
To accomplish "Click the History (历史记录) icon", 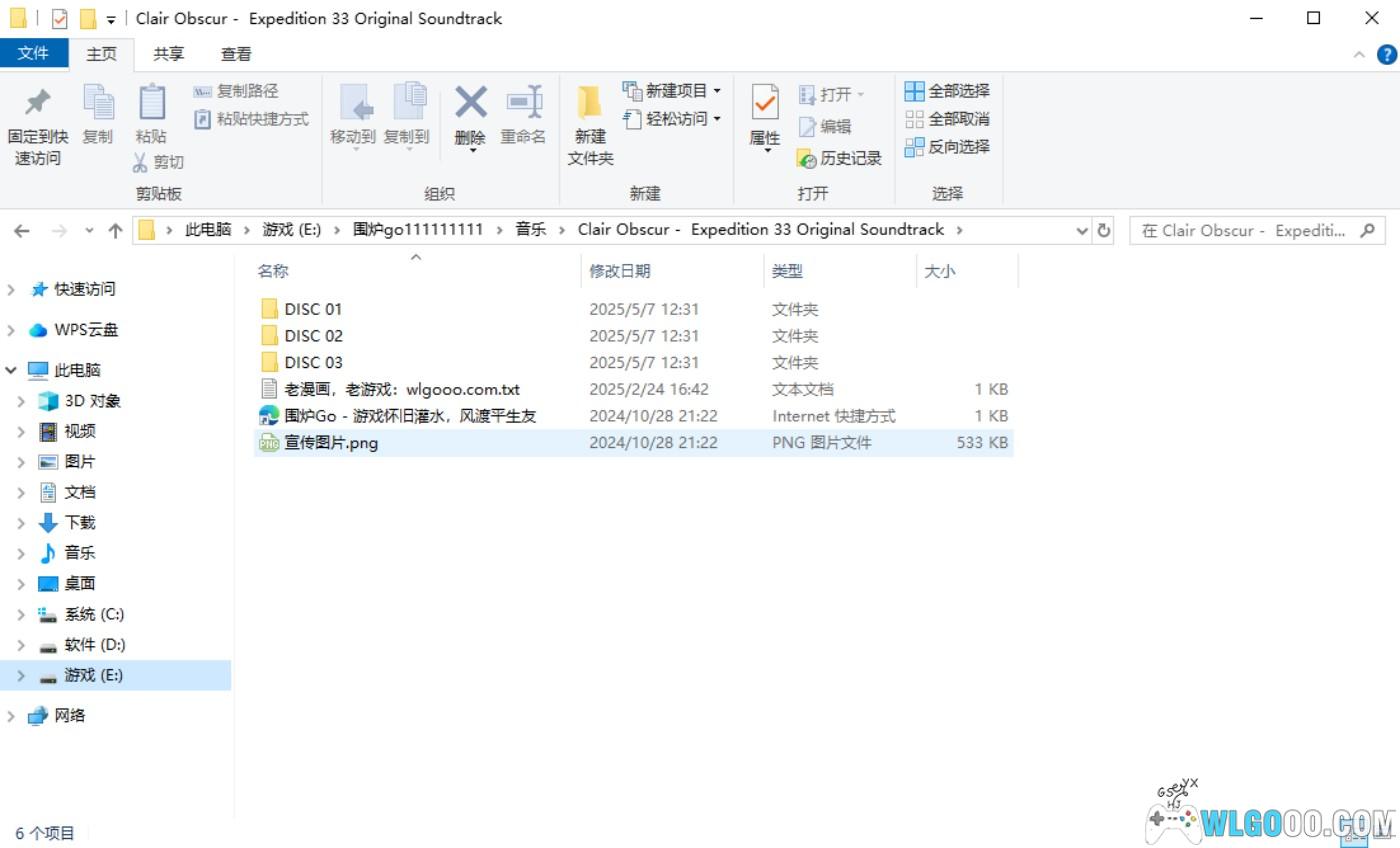I will [808, 159].
